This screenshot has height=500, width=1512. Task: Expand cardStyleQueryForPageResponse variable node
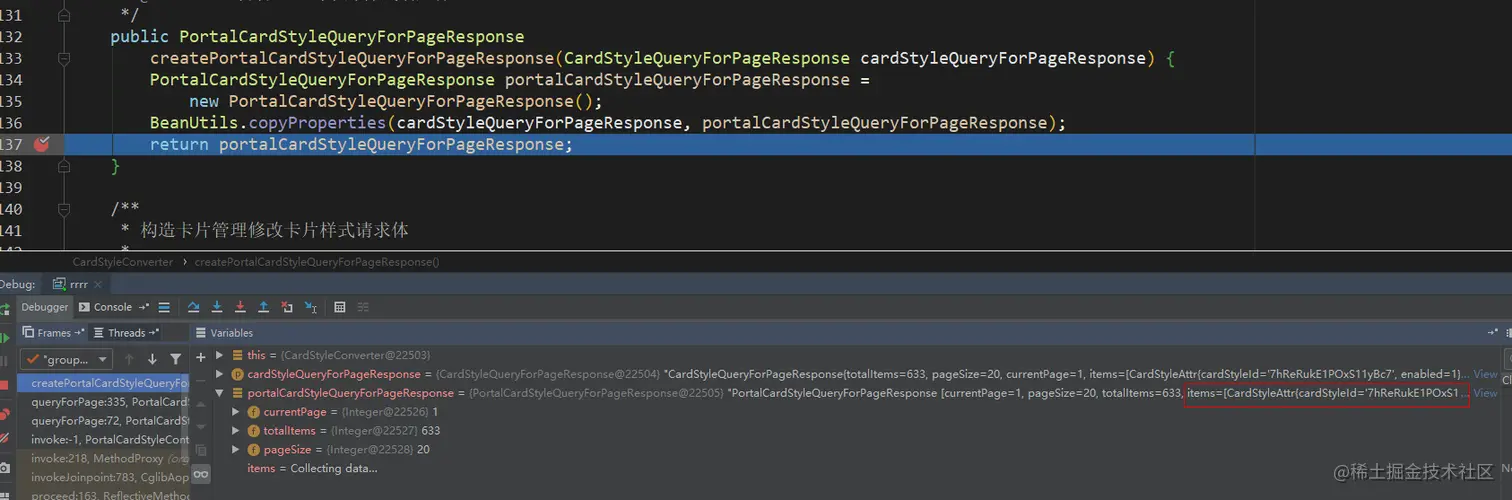click(x=220, y=374)
